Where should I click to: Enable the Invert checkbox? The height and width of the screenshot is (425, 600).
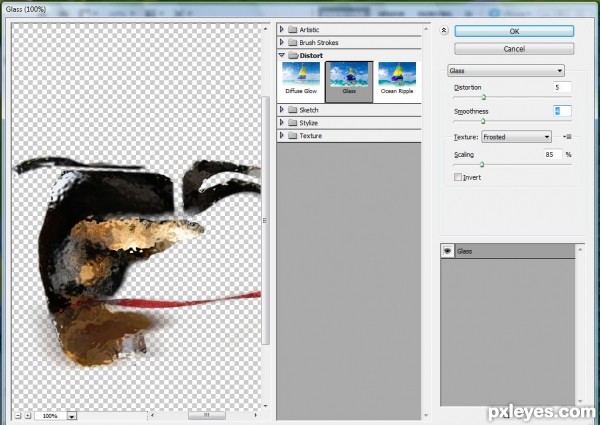coord(458,177)
